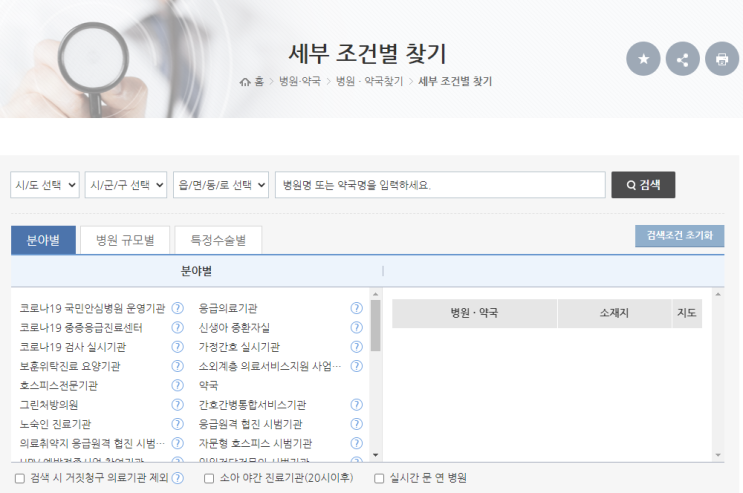Click the home icon in breadcrumb
This screenshot has height=493, width=743.
[245, 82]
